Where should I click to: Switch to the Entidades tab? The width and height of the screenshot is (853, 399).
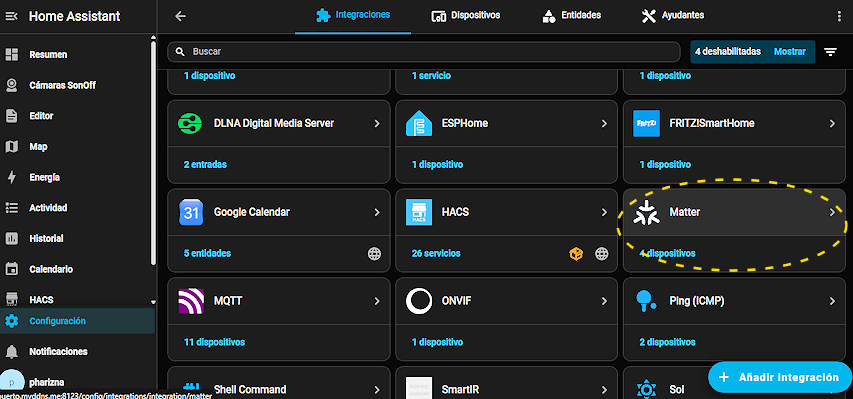(x=572, y=16)
